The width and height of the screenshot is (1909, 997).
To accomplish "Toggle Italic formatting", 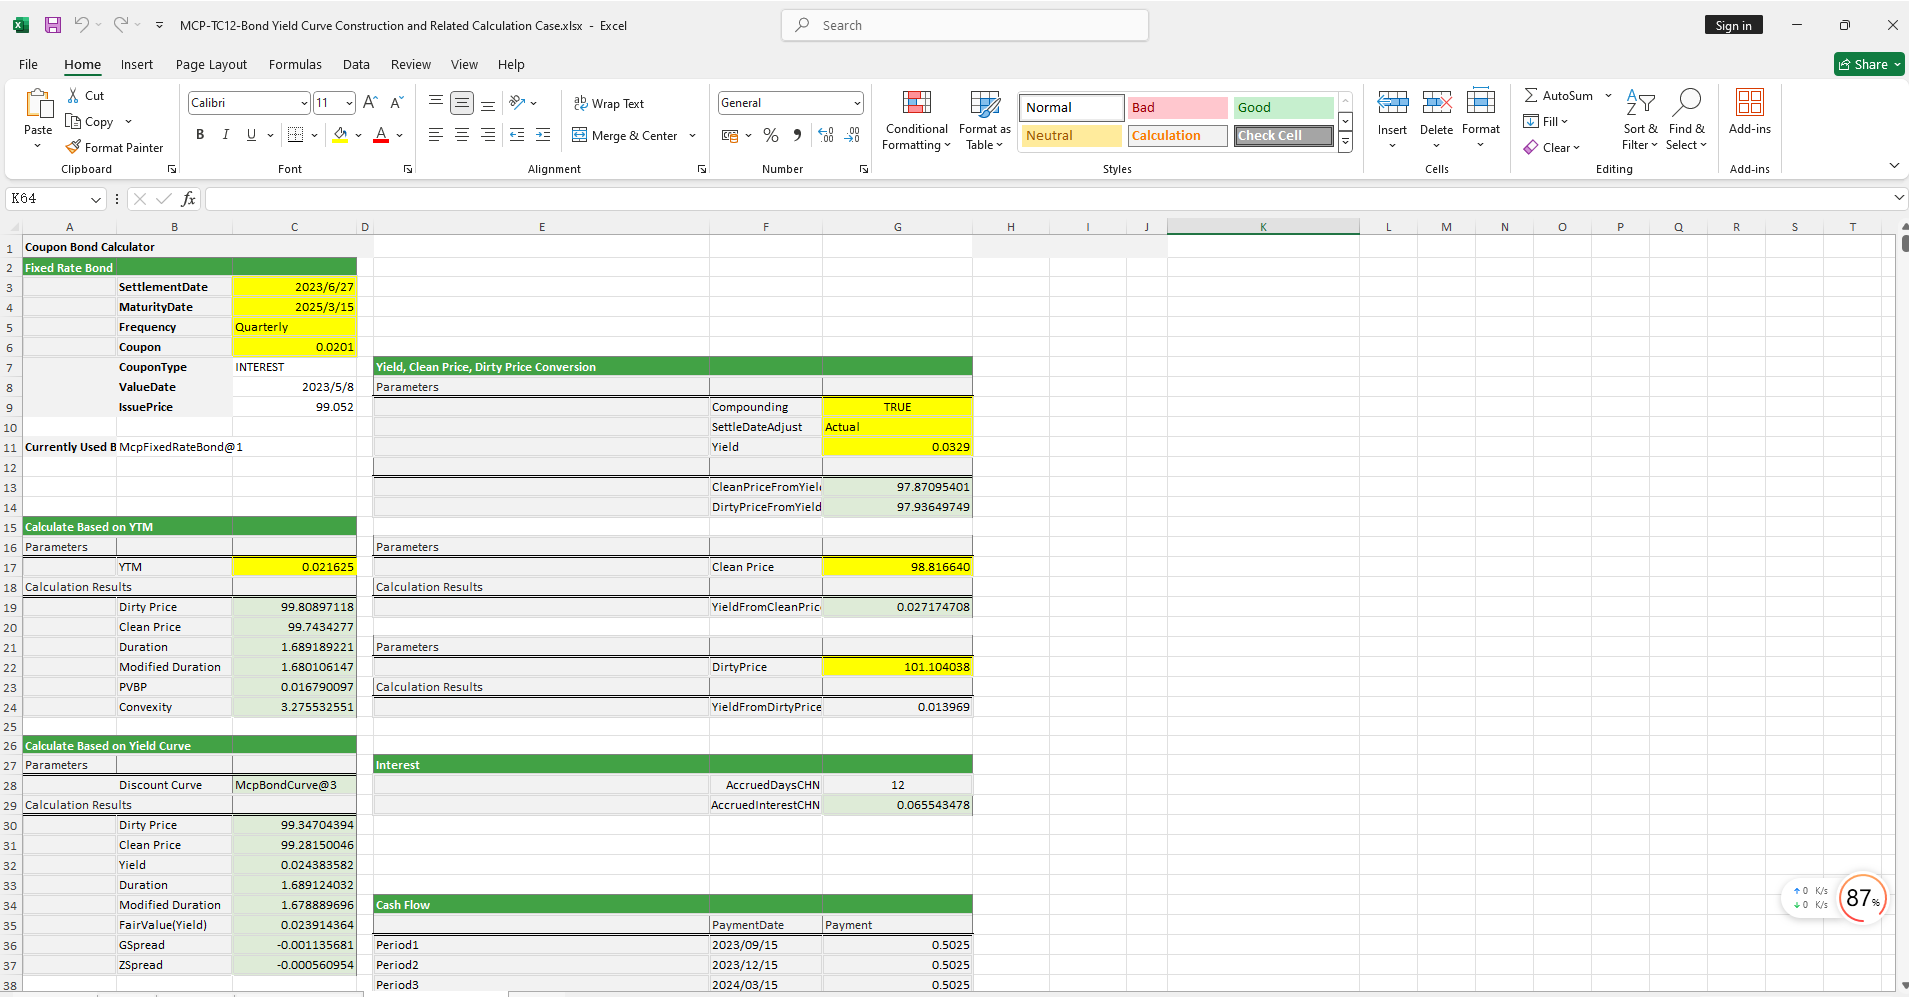I will click(226, 134).
